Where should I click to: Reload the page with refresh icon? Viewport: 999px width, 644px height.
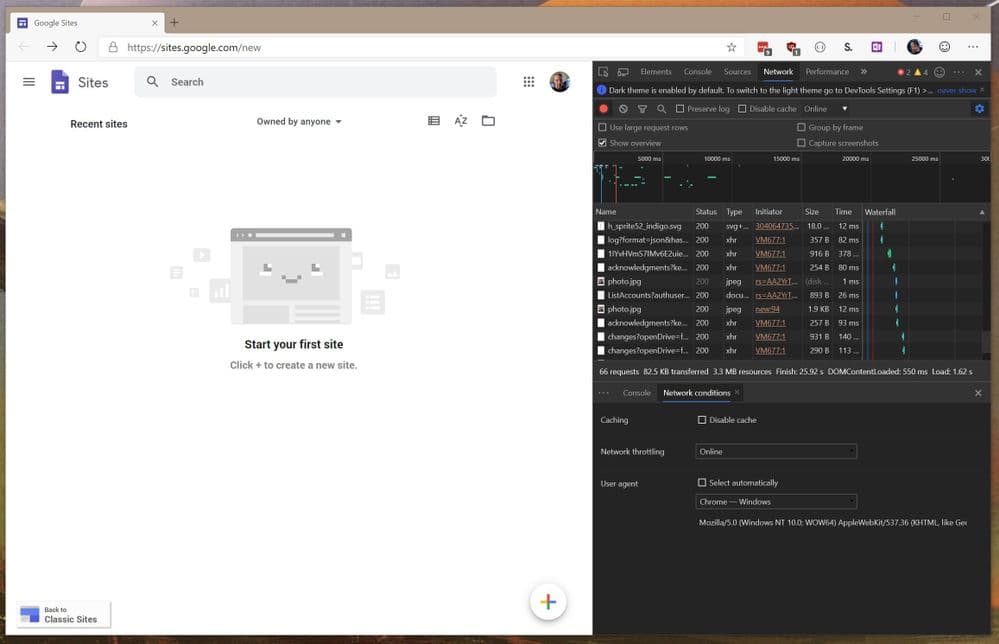(x=80, y=47)
